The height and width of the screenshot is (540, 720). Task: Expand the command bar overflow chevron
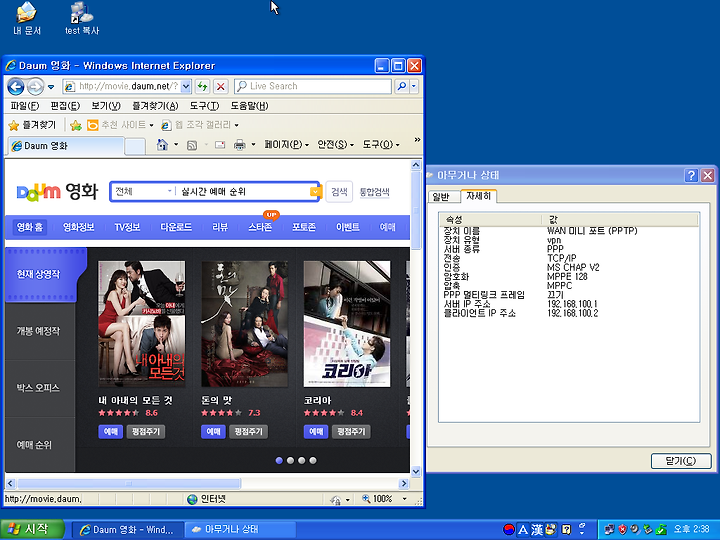417,140
